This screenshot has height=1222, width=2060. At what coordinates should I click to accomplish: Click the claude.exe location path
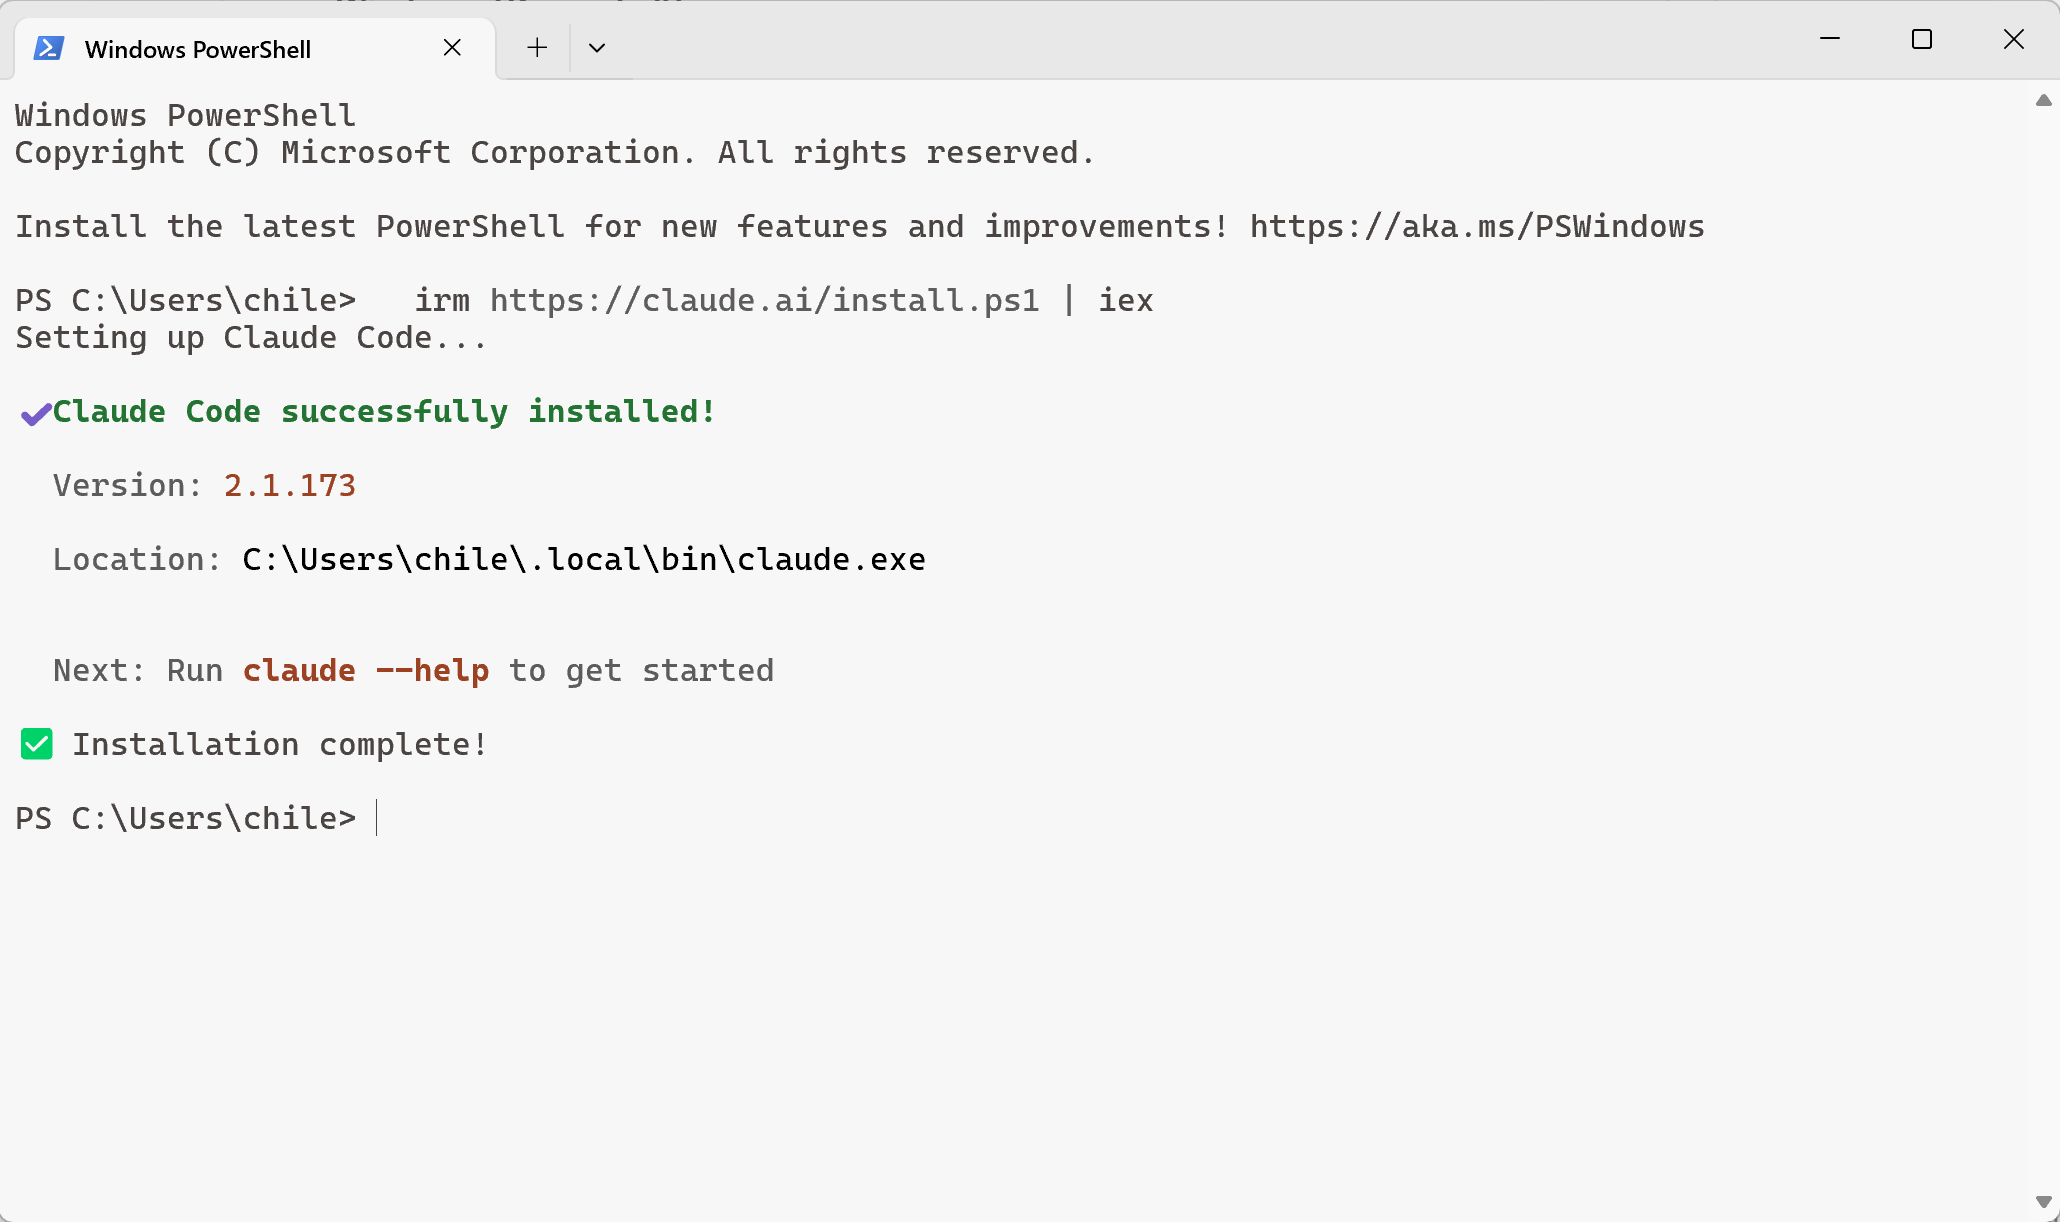coord(584,560)
